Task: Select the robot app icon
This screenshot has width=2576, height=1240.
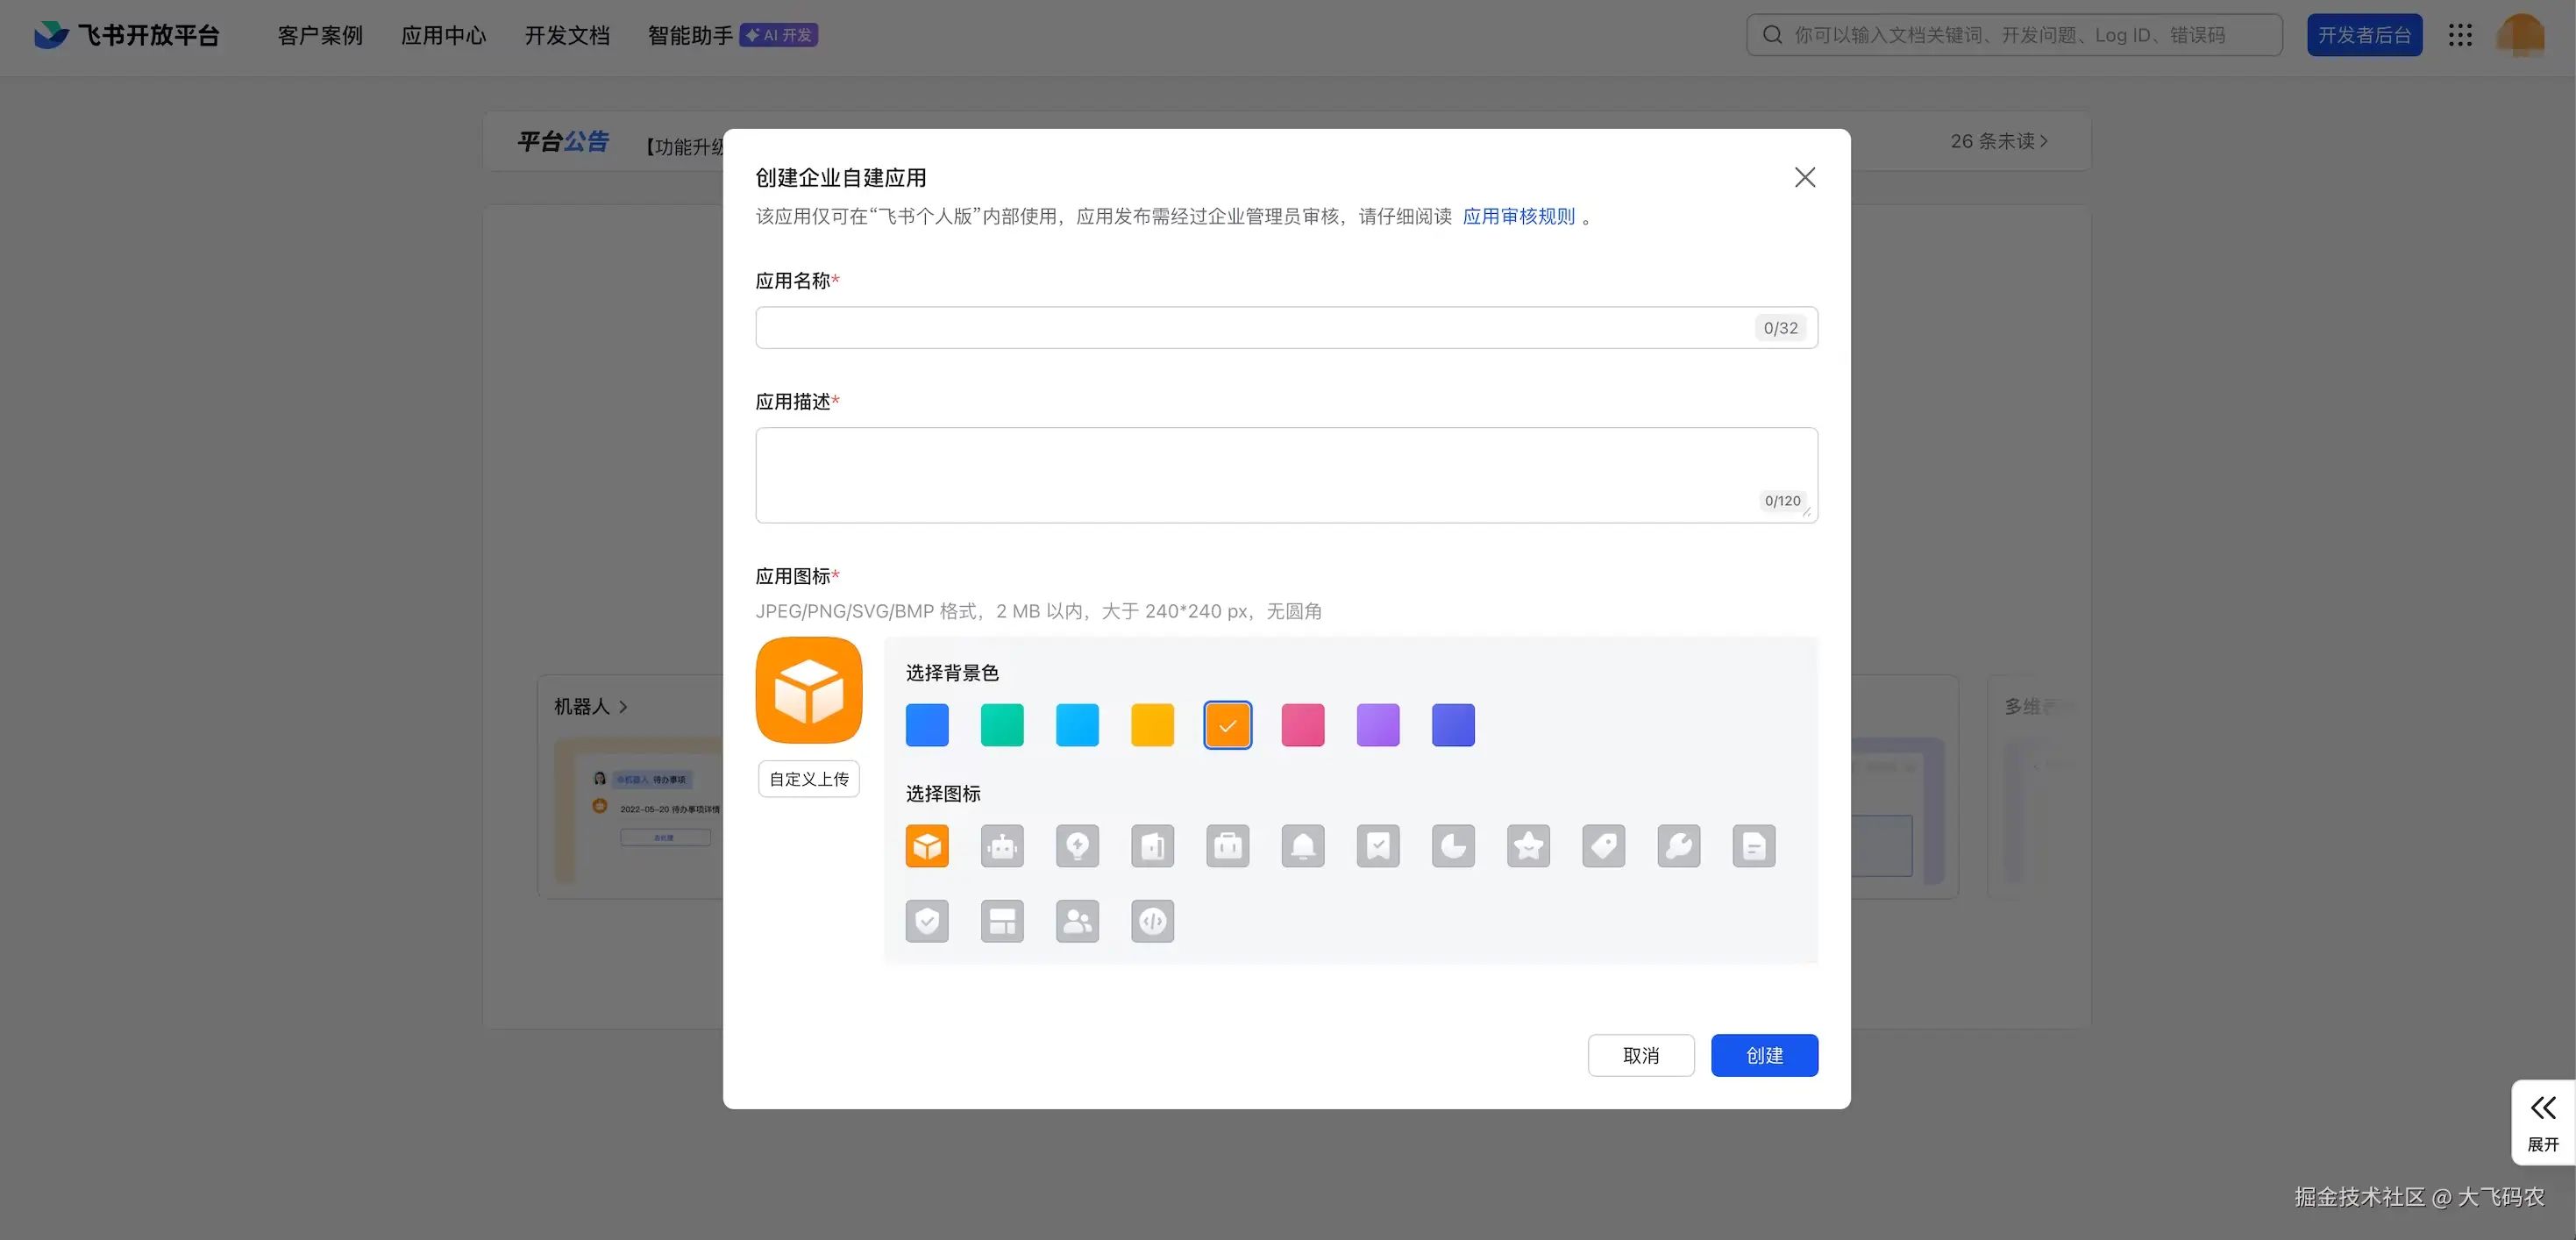Action: tap(1002, 846)
